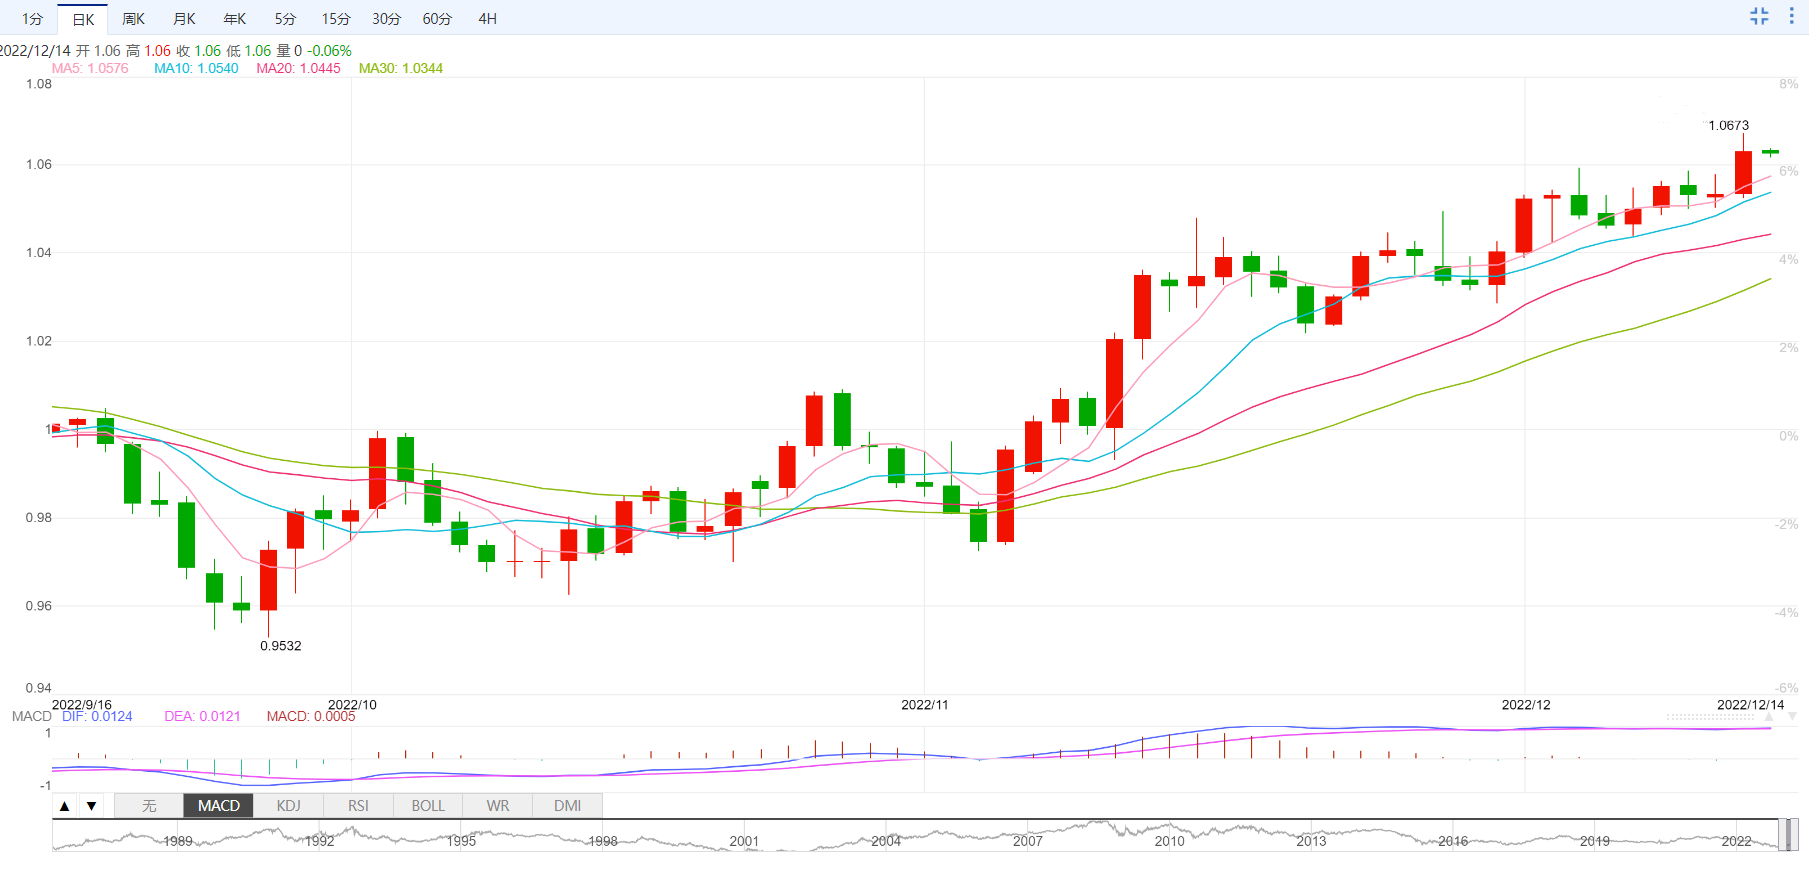Click the 1989 year mark in the navigator

click(x=178, y=841)
